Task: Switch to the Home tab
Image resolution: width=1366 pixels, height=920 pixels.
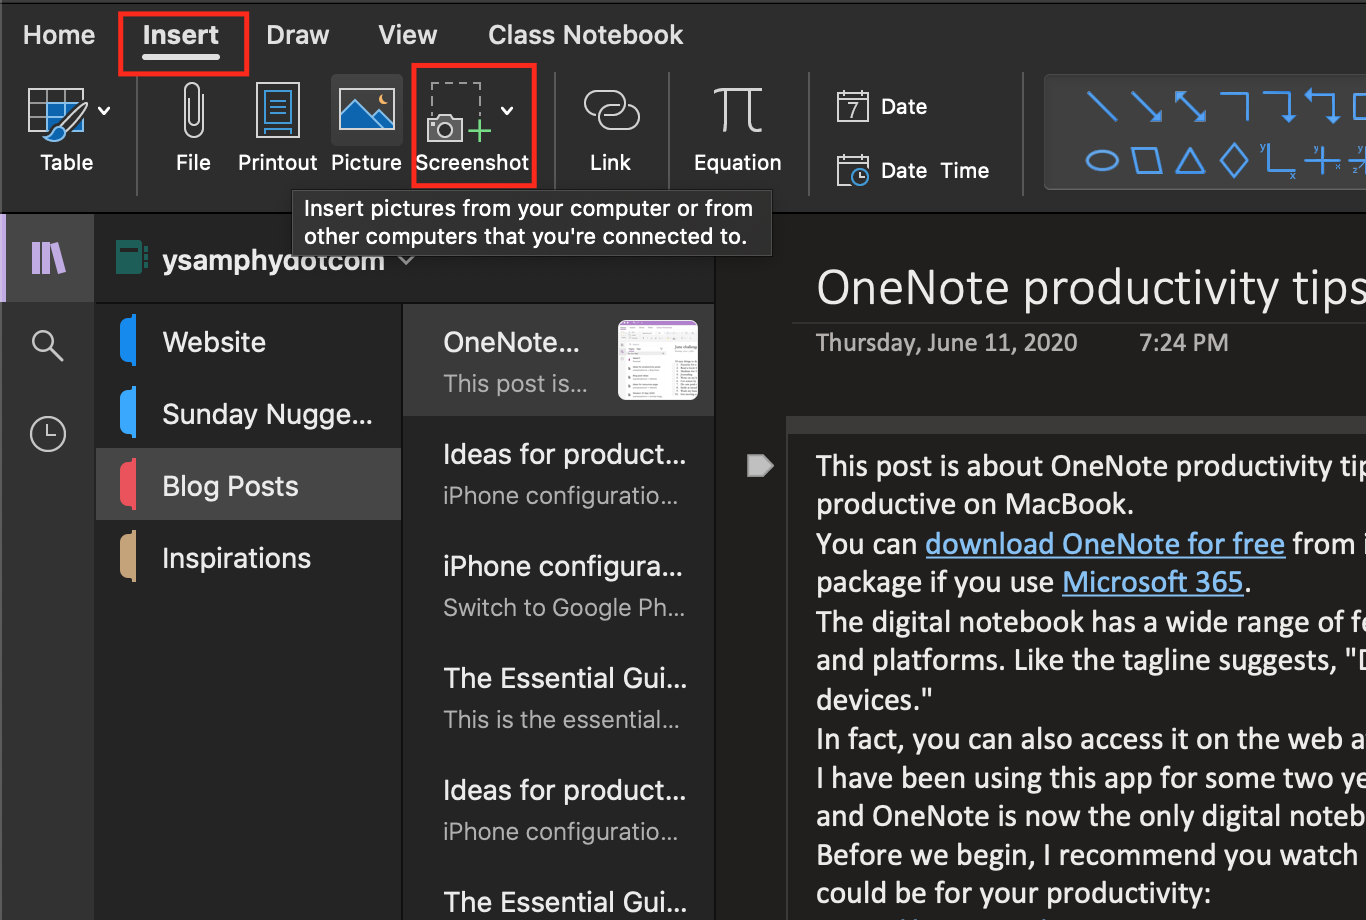Action: coord(59,35)
